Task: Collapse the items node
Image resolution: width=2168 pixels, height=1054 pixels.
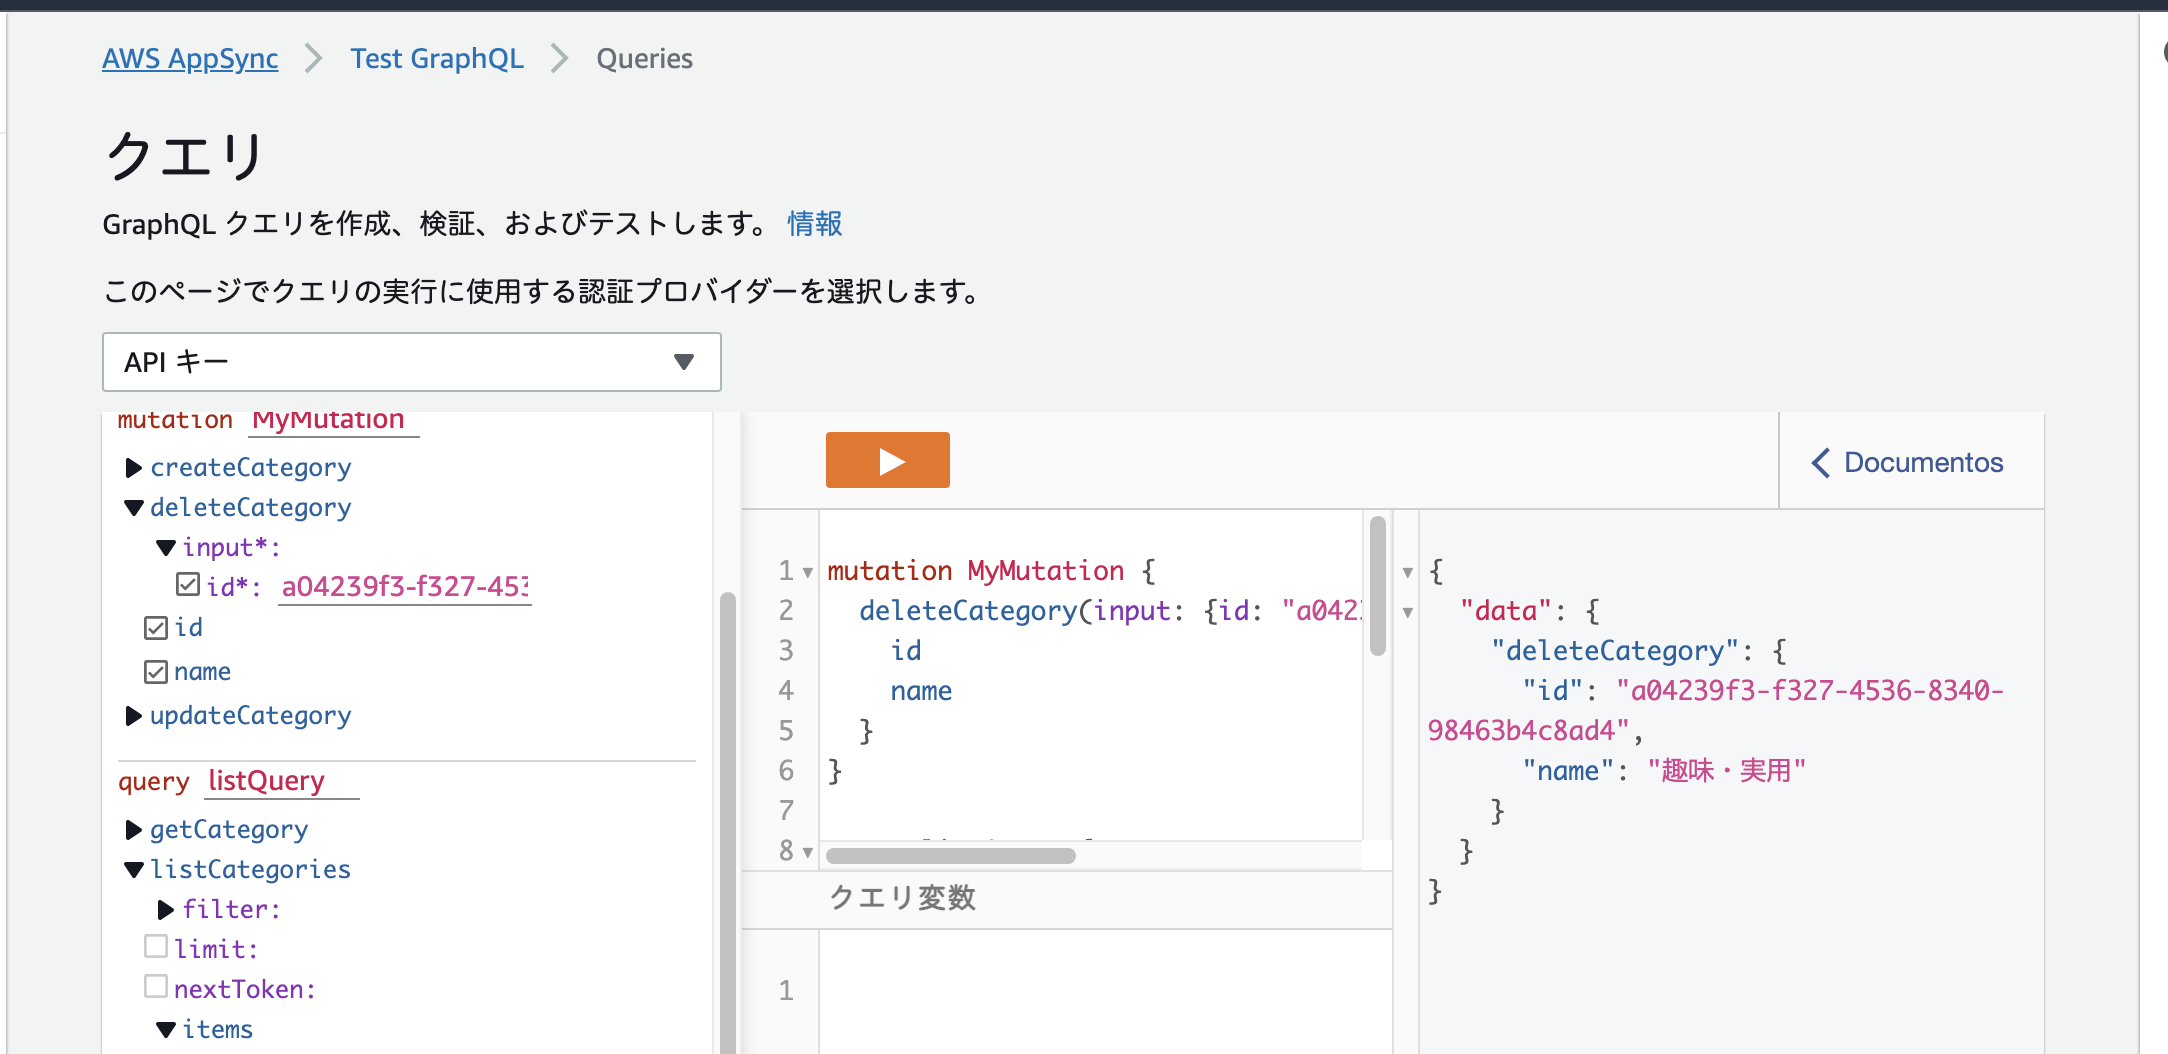Action: pos(166,1030)
